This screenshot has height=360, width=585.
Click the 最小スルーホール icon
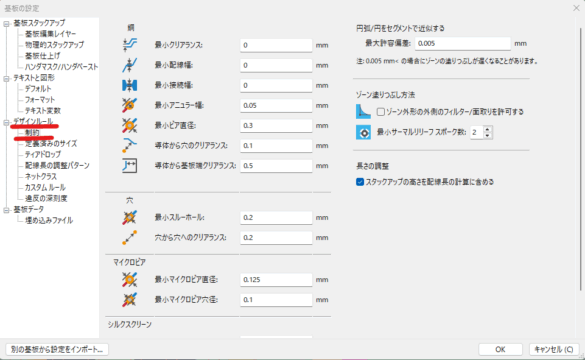click(x=129, y=217)
